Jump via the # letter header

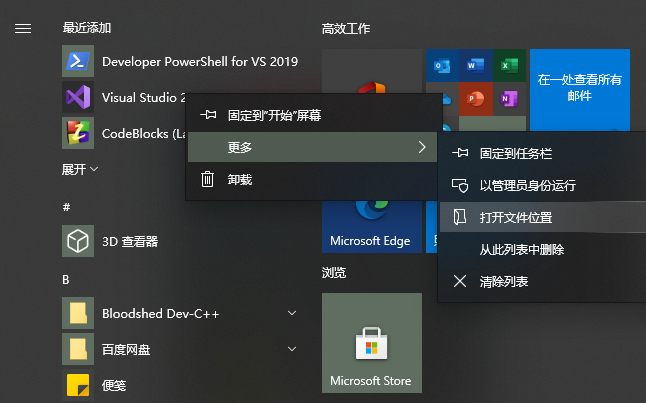(66, 207)
